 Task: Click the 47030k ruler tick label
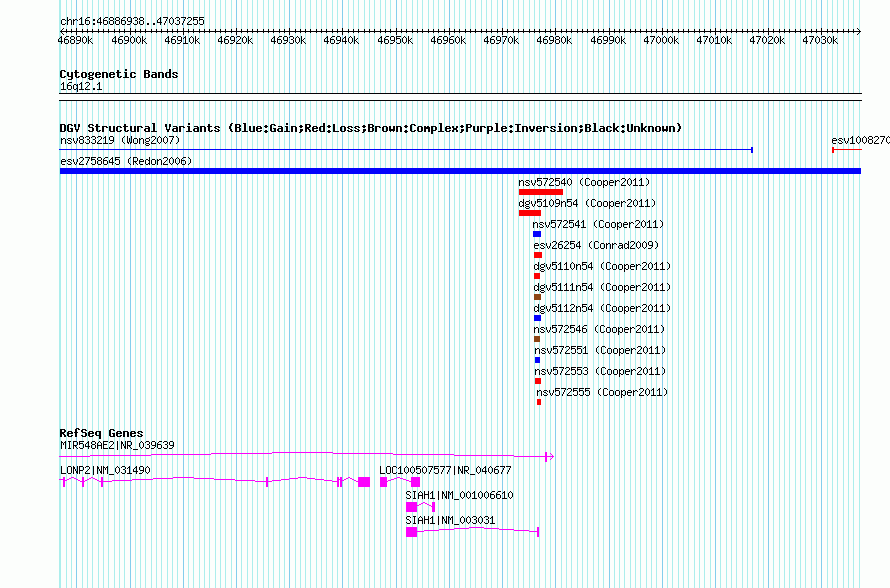[820, 40]
